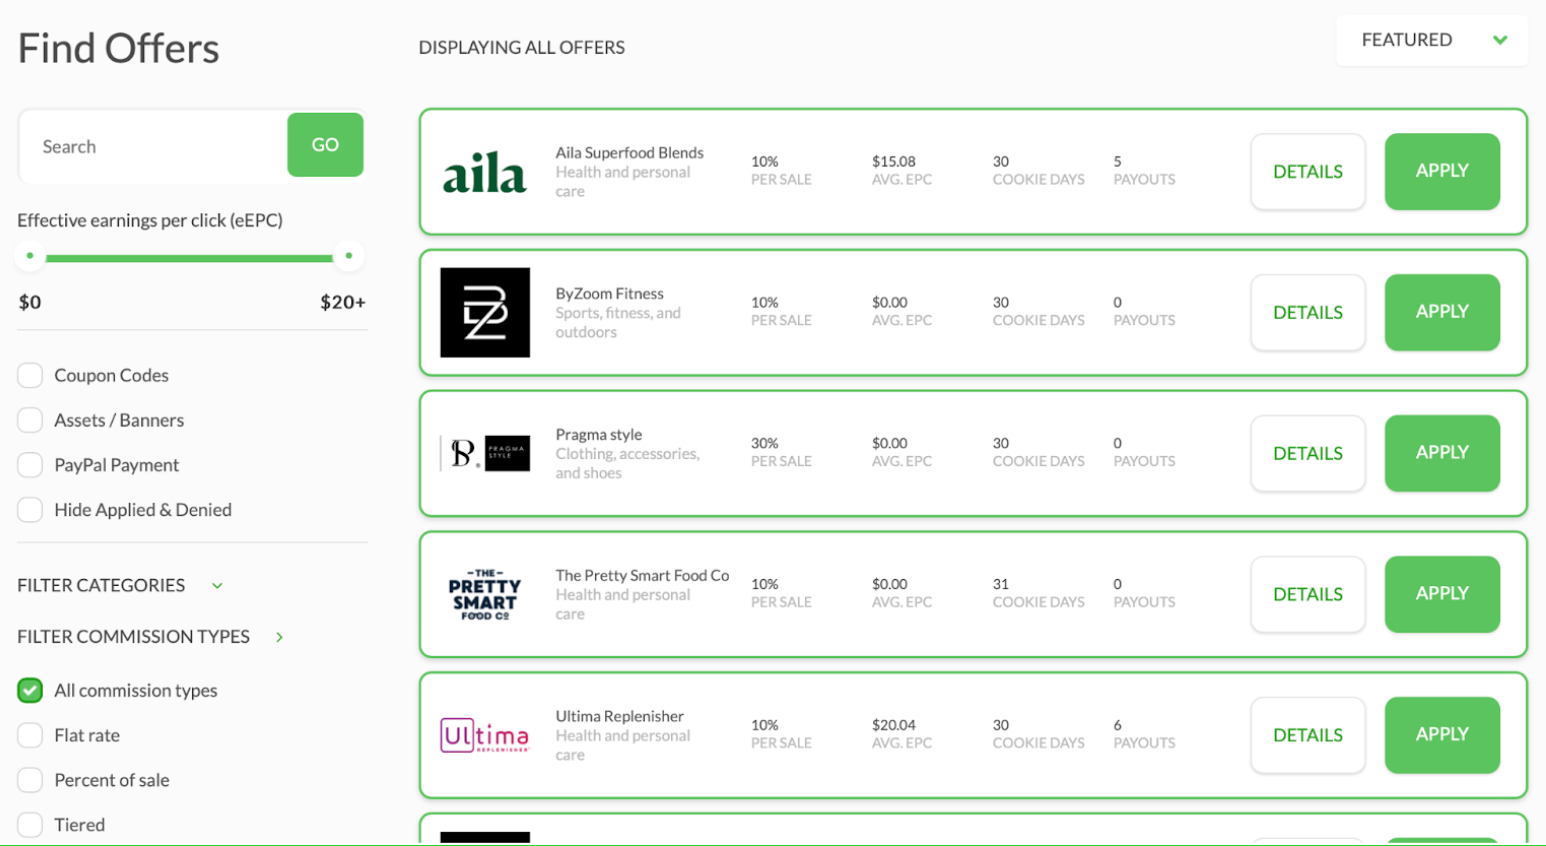
Task: Tick the PayPal Payment checkbox
Action: pos(30,465)
